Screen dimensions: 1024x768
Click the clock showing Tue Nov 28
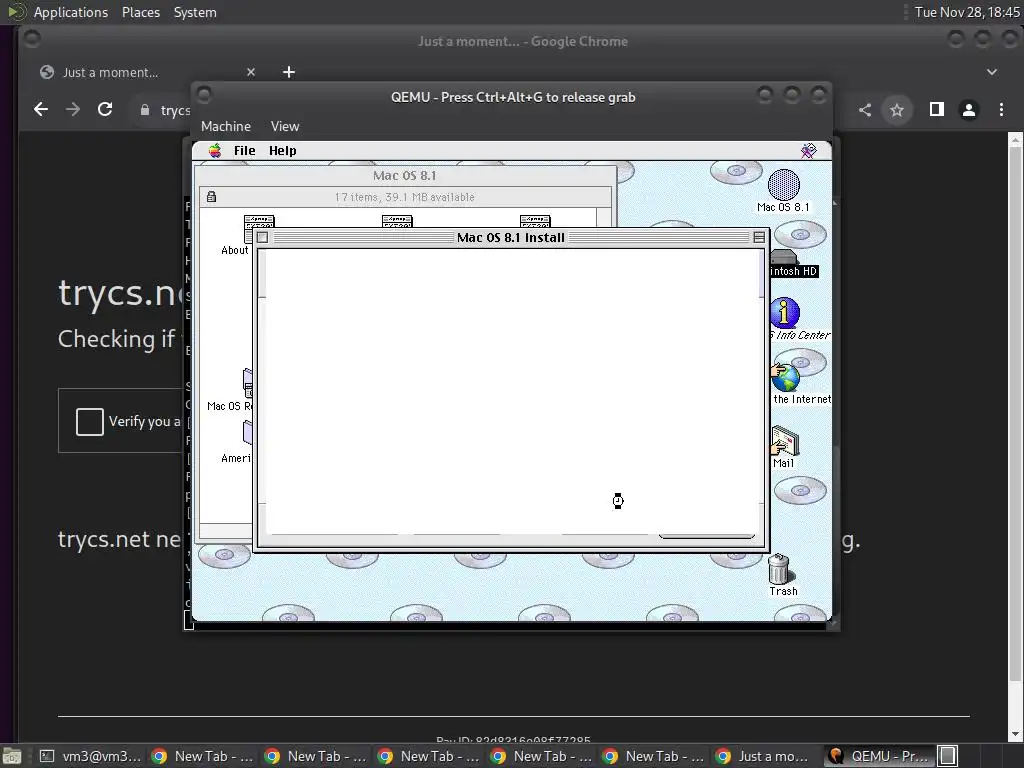[x=967, y=12]
